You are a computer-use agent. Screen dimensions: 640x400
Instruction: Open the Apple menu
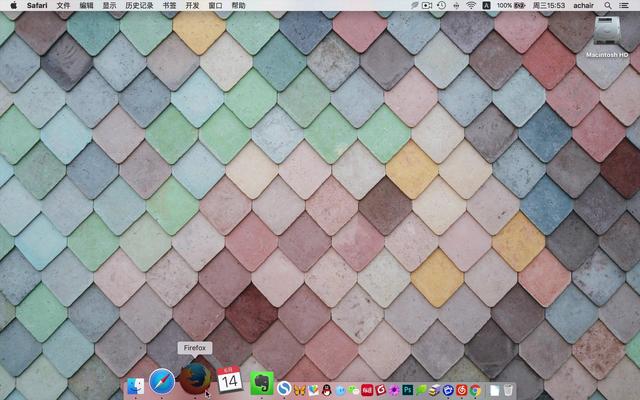(13, 5)
